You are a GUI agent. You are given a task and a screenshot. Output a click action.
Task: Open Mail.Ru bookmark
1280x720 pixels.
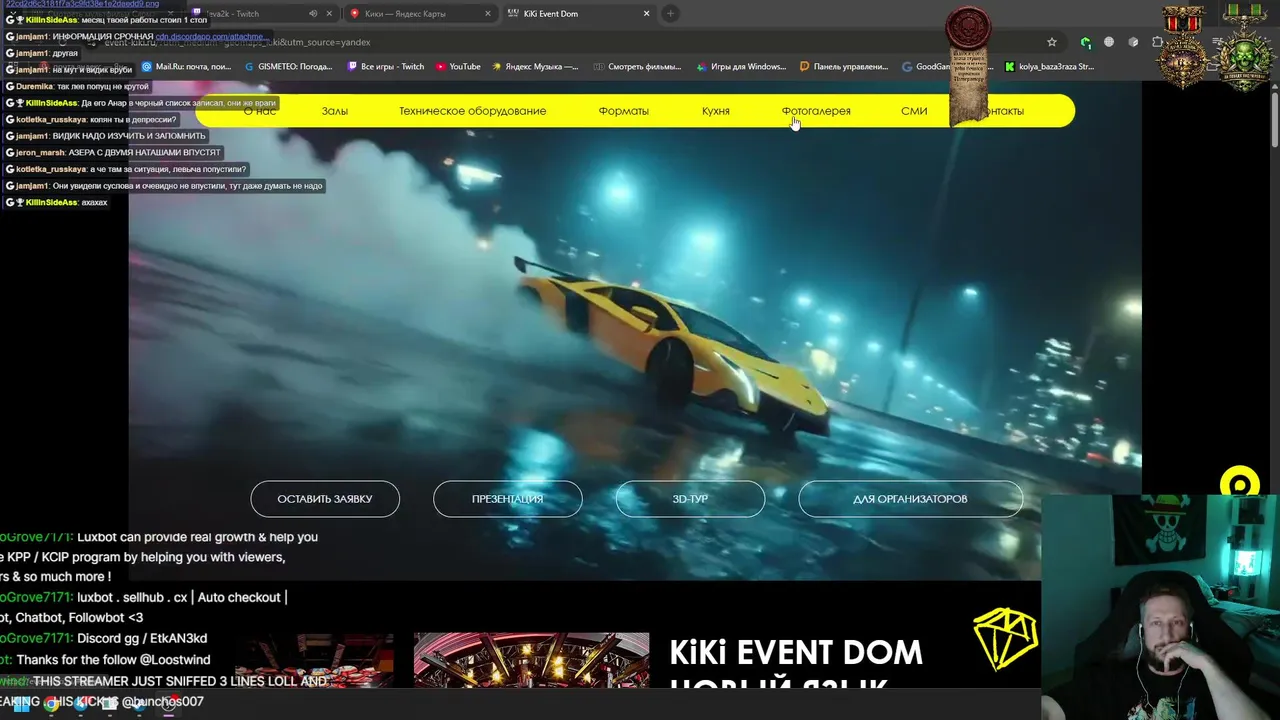pos(187,67)
